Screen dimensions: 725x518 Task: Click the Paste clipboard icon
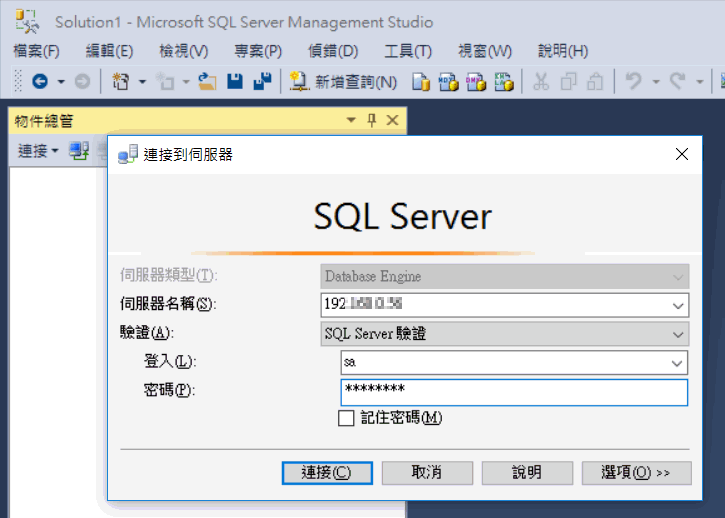pos(595,82)
